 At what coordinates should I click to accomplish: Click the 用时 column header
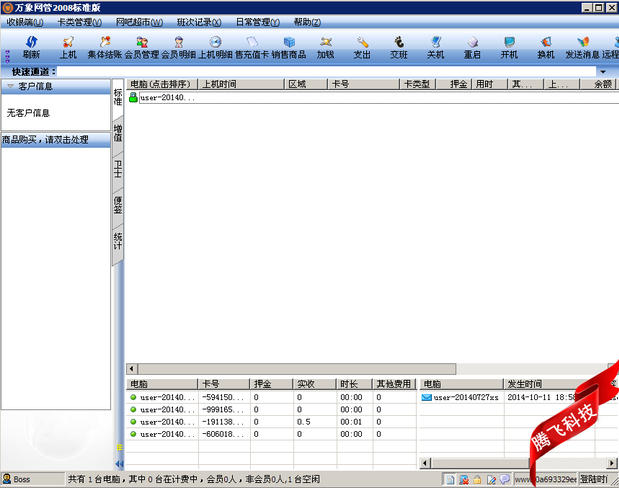(x=490, y=84)
